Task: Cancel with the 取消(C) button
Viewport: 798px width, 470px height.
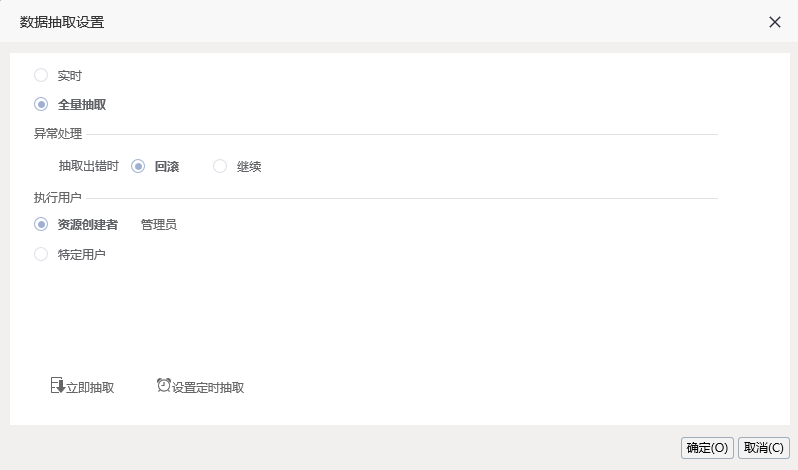Action: point(763,448)
